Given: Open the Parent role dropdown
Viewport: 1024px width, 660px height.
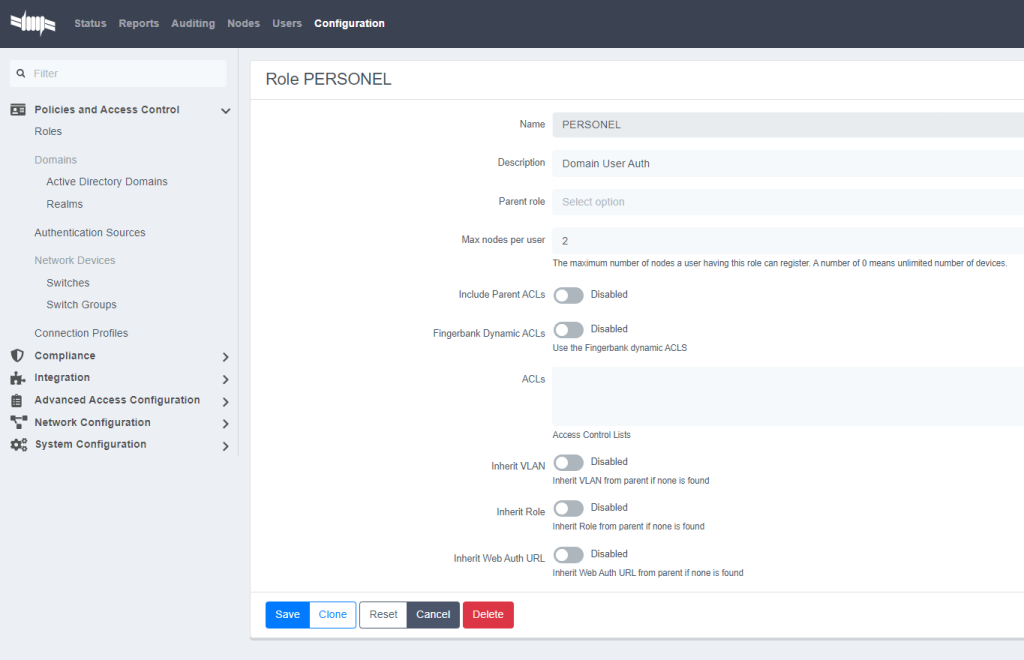Looking at the screenshot, I should 787,202.
